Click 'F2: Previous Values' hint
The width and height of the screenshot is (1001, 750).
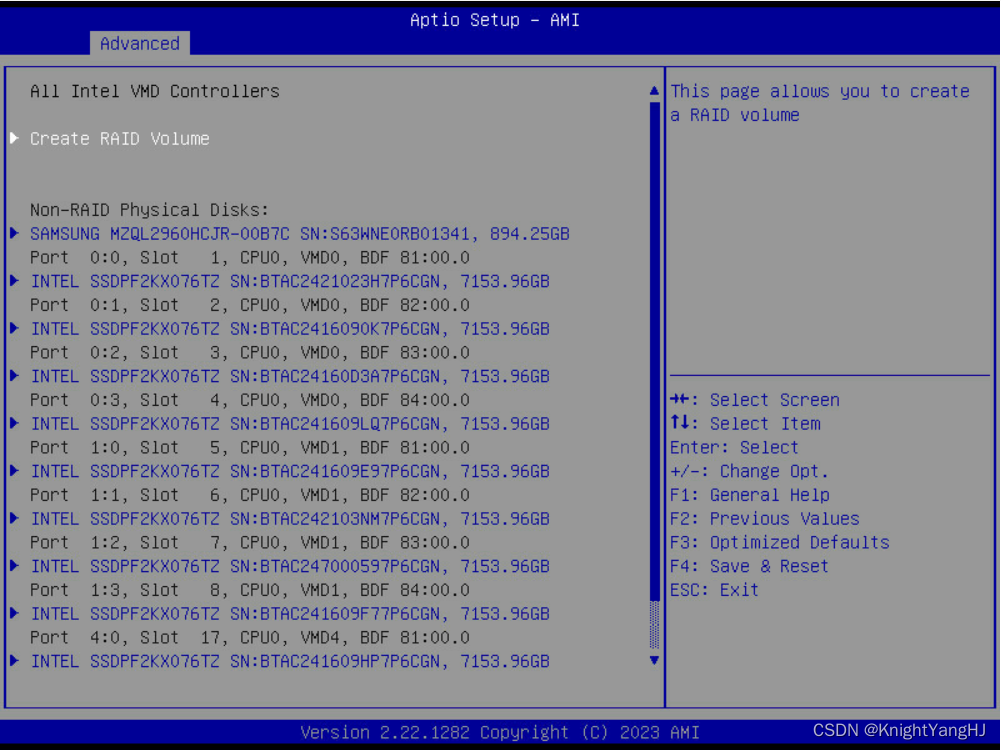coord(765,518)
